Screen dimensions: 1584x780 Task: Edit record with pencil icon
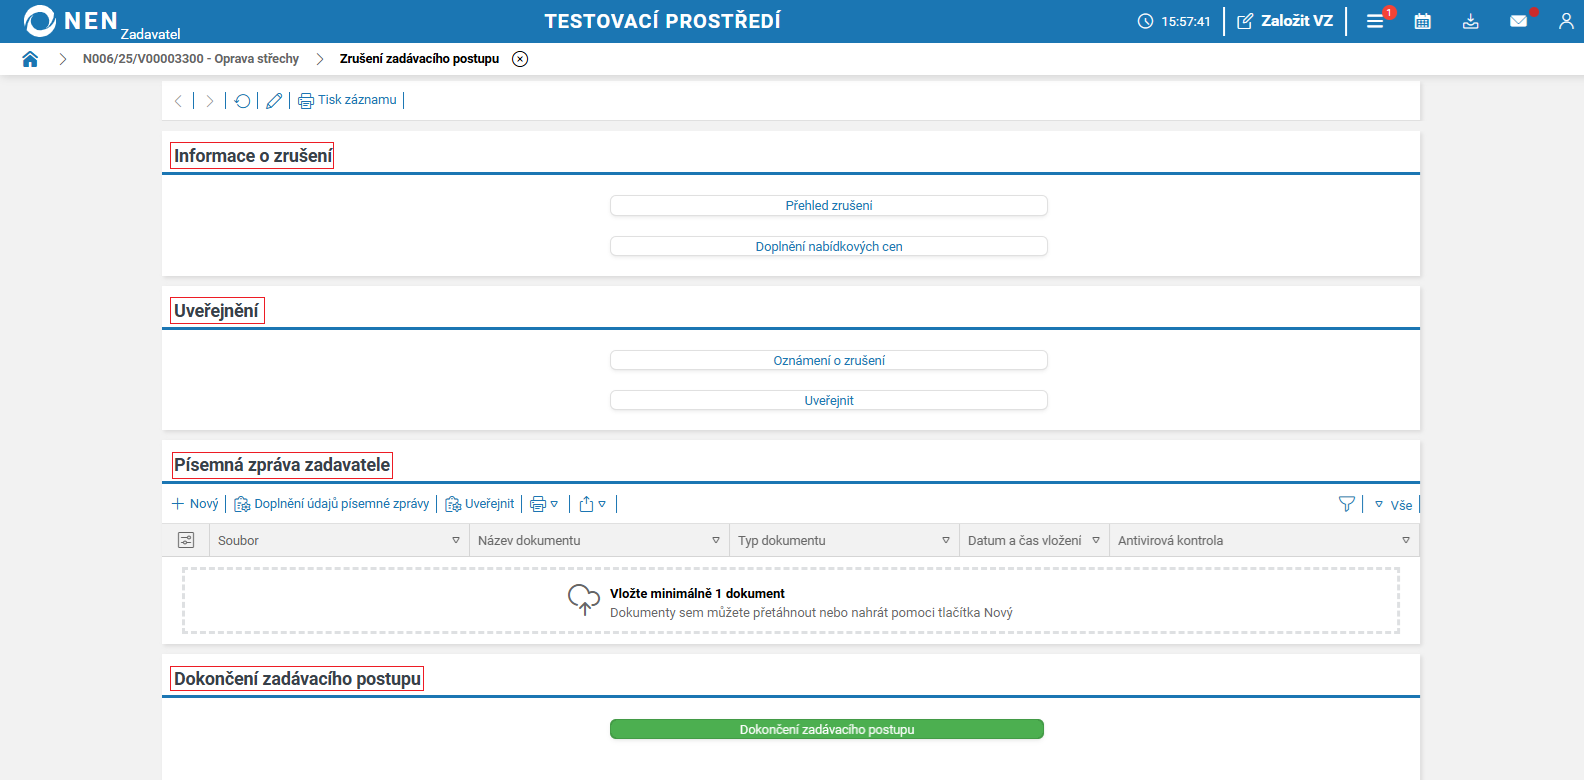coord(274,101)
